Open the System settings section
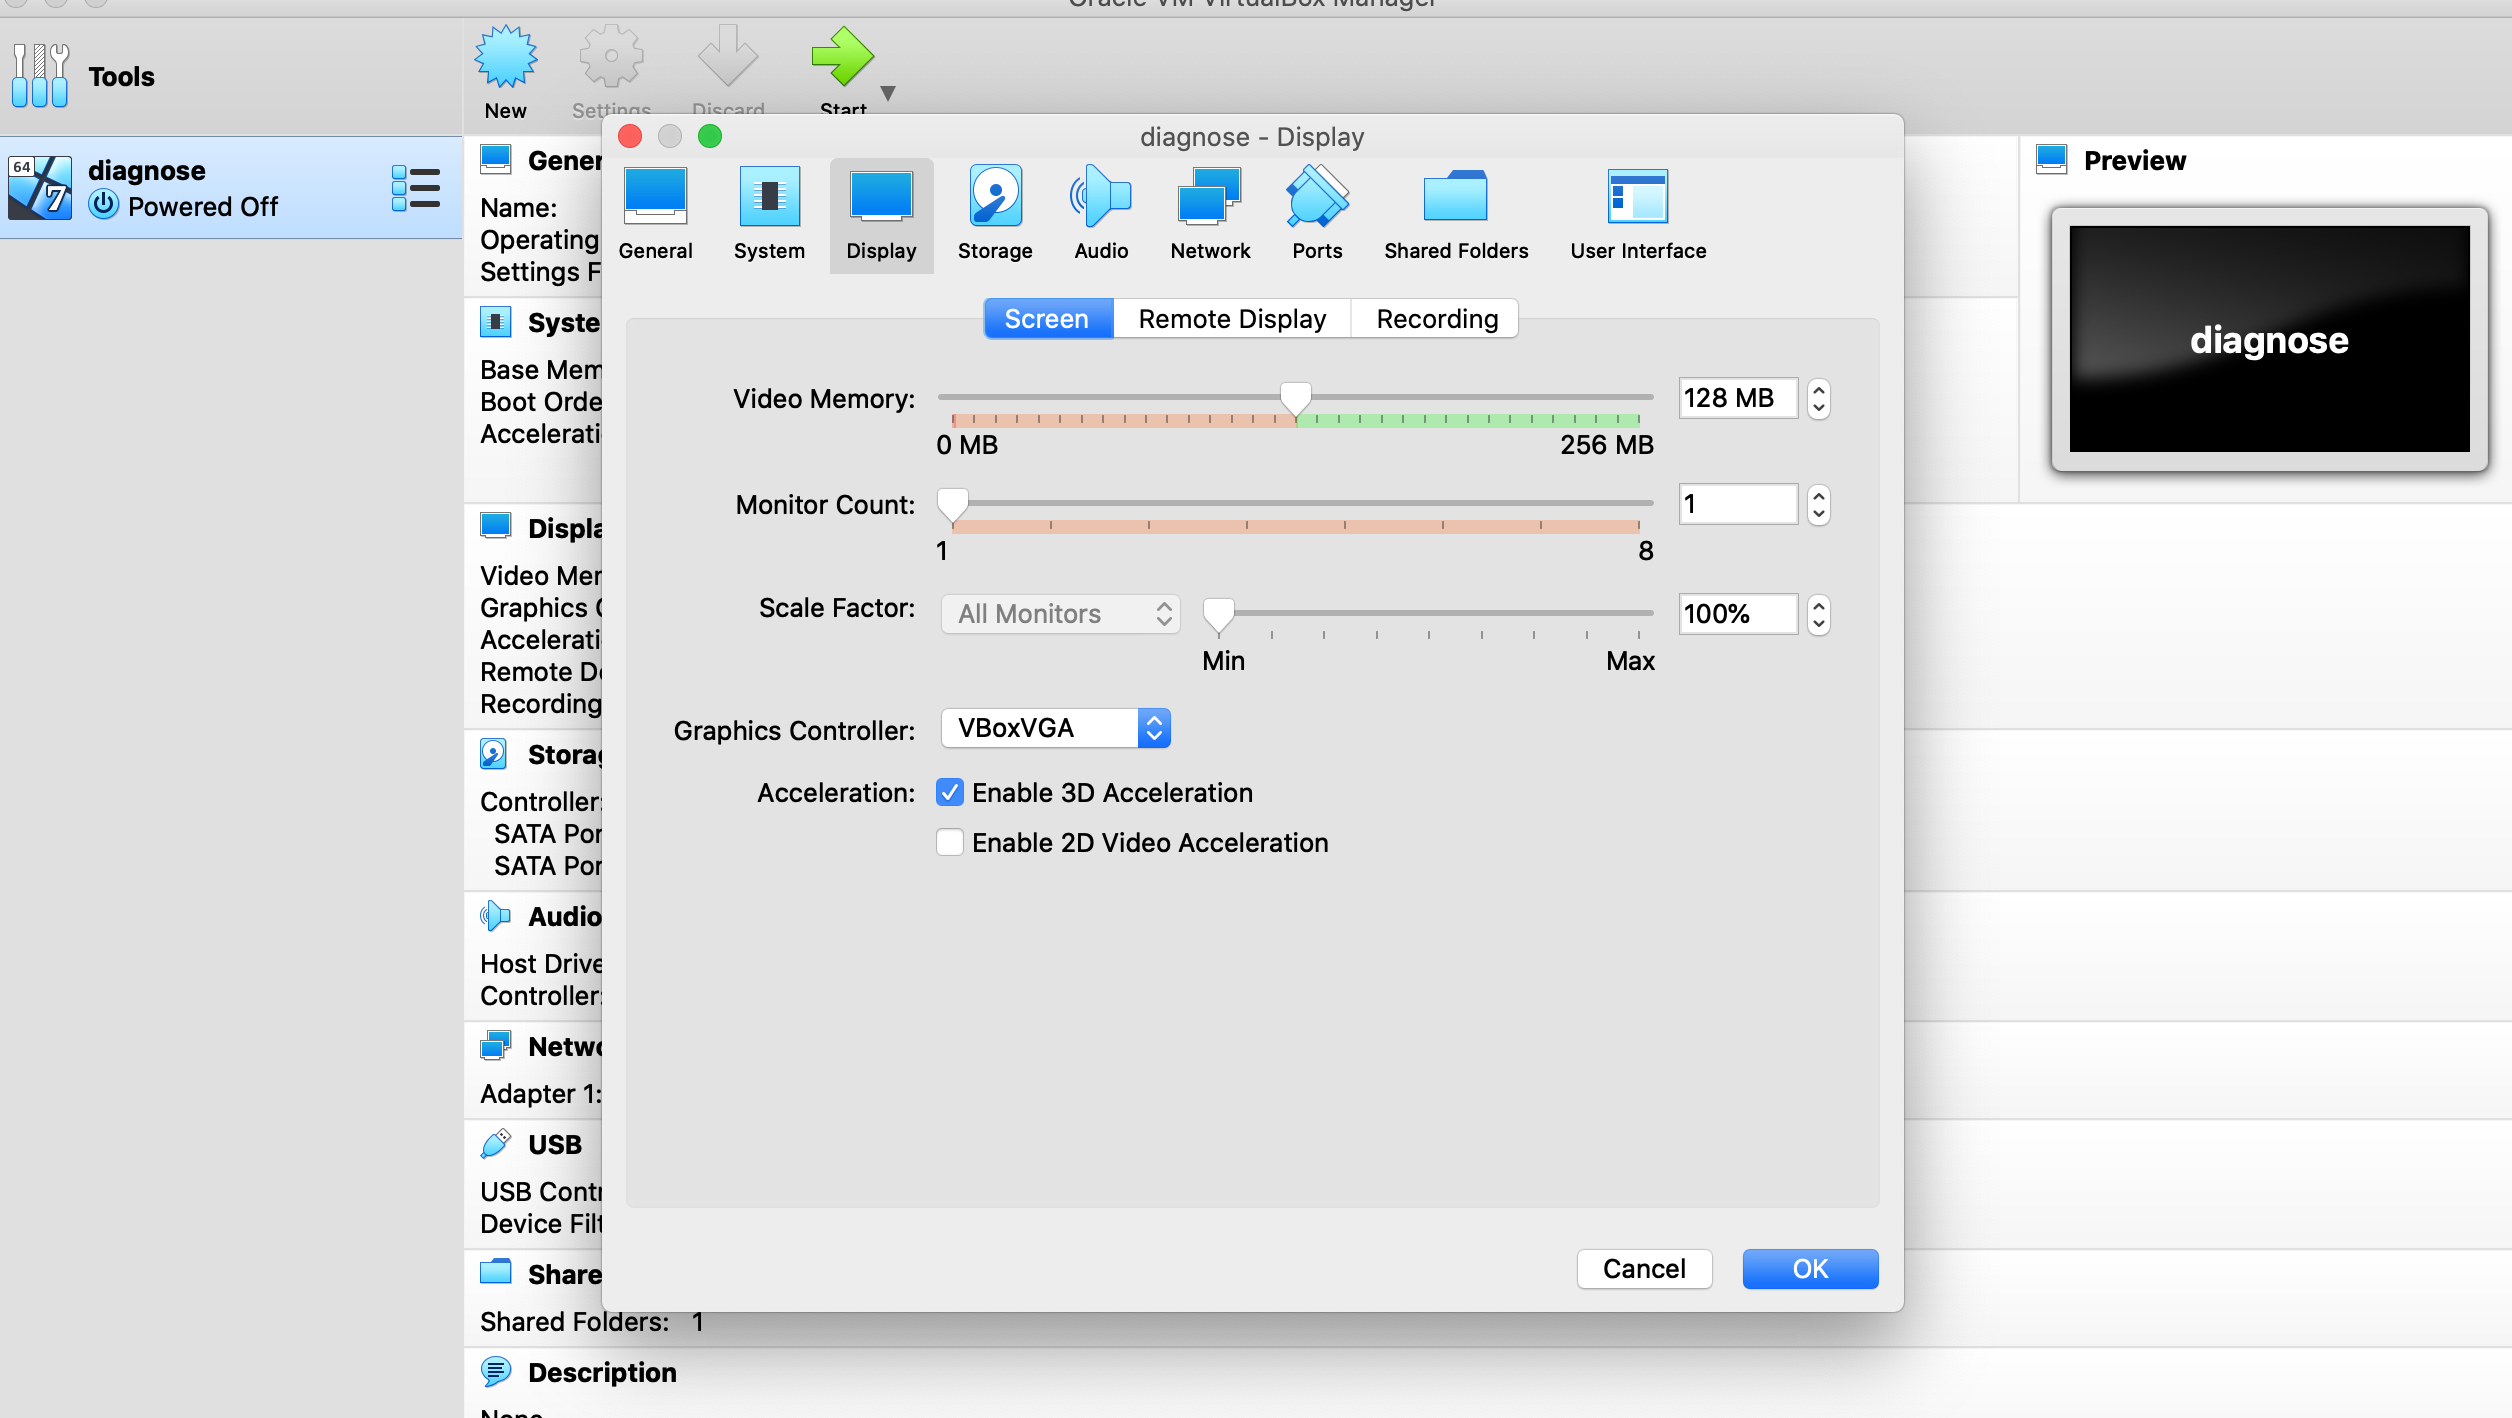Viewport: 2512px width, 1418px height. [769, 214]
